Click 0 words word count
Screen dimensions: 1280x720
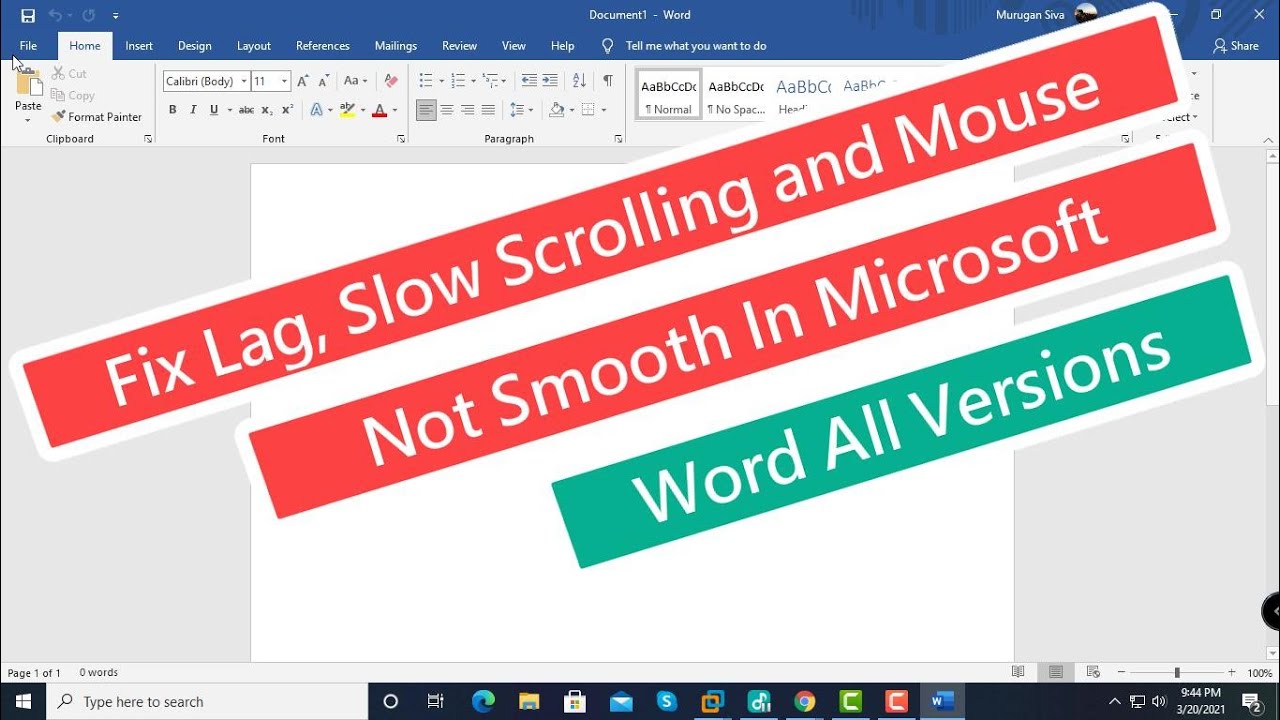[x=99, y=673]
